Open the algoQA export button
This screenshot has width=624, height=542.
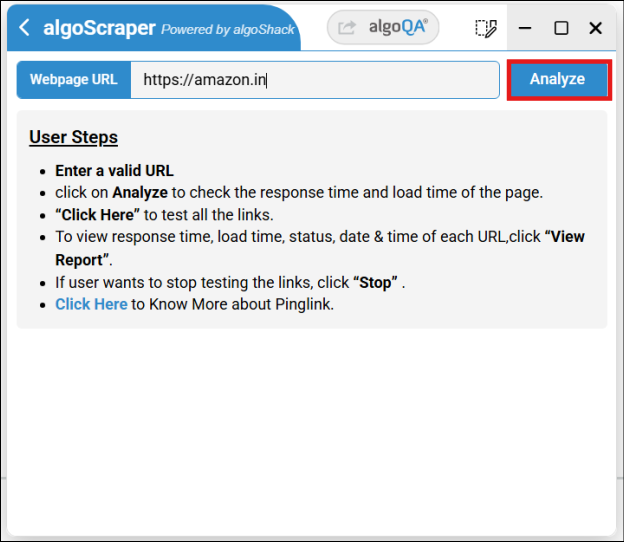click(x=383, y=27)
